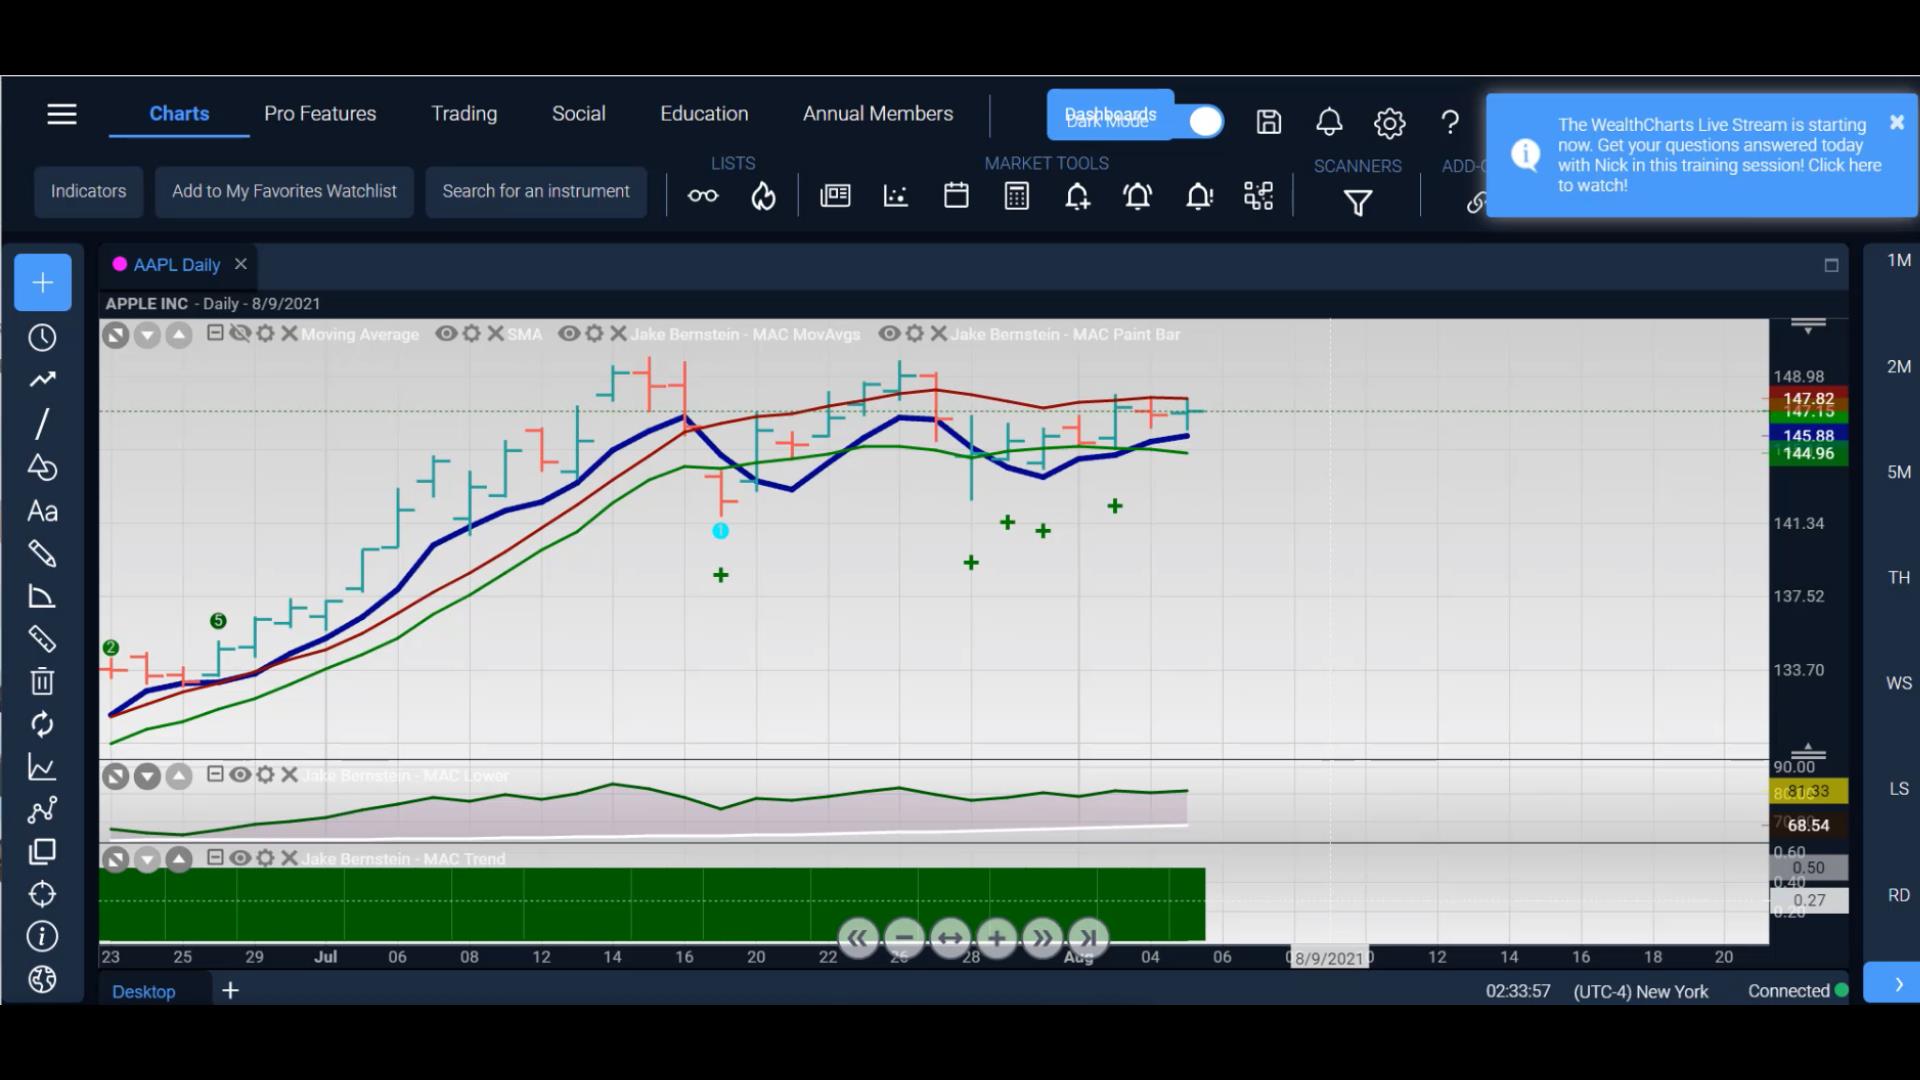Click the ringing alert bell icon
1920x1080 pixels.
[1138, 196]
